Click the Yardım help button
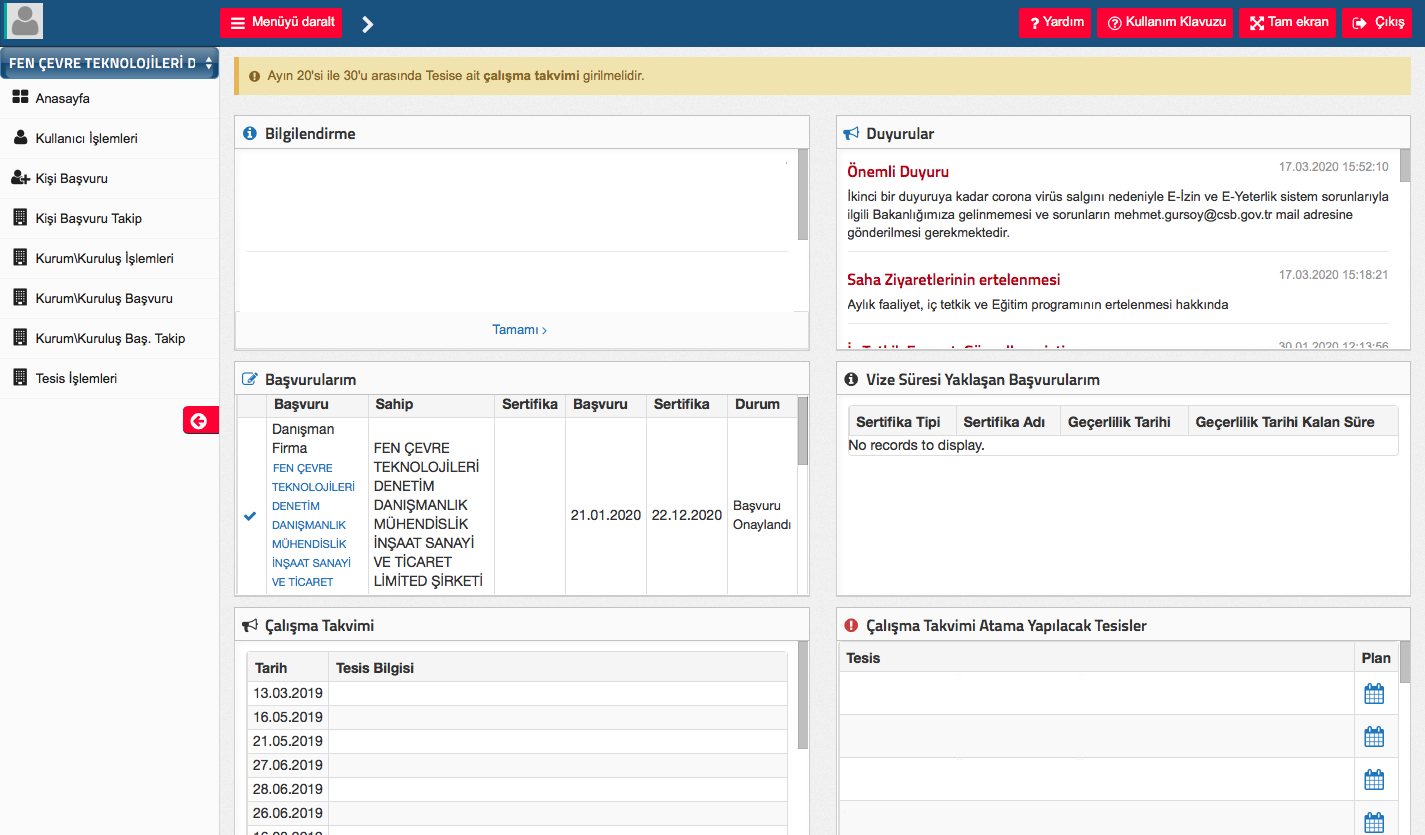 (x=1055, y=23)
